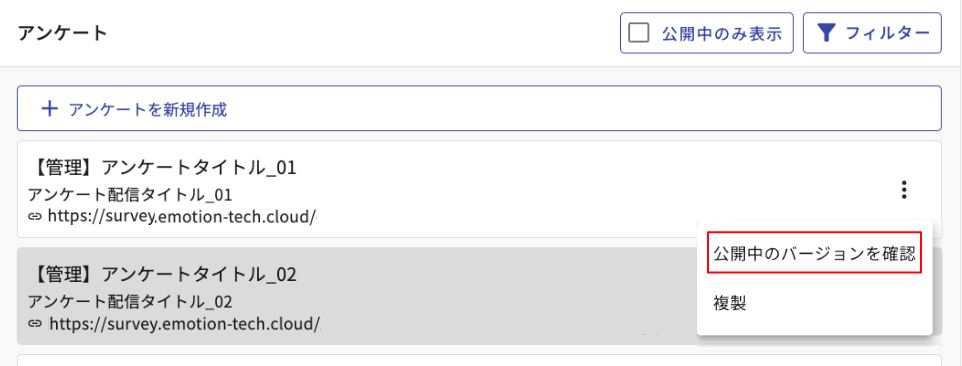The height and width of the screenshot is (366, 962).
Task: Tick the 公開中のみ表示 checkbox
Action: tap(639, 33)
